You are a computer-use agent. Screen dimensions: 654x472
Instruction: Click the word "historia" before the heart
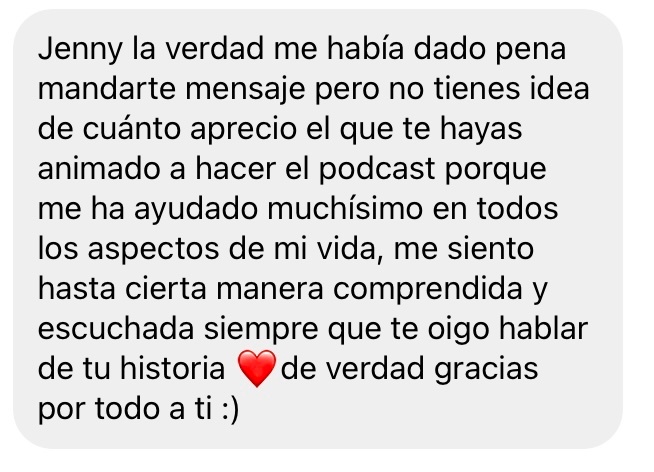pos(173,368)
